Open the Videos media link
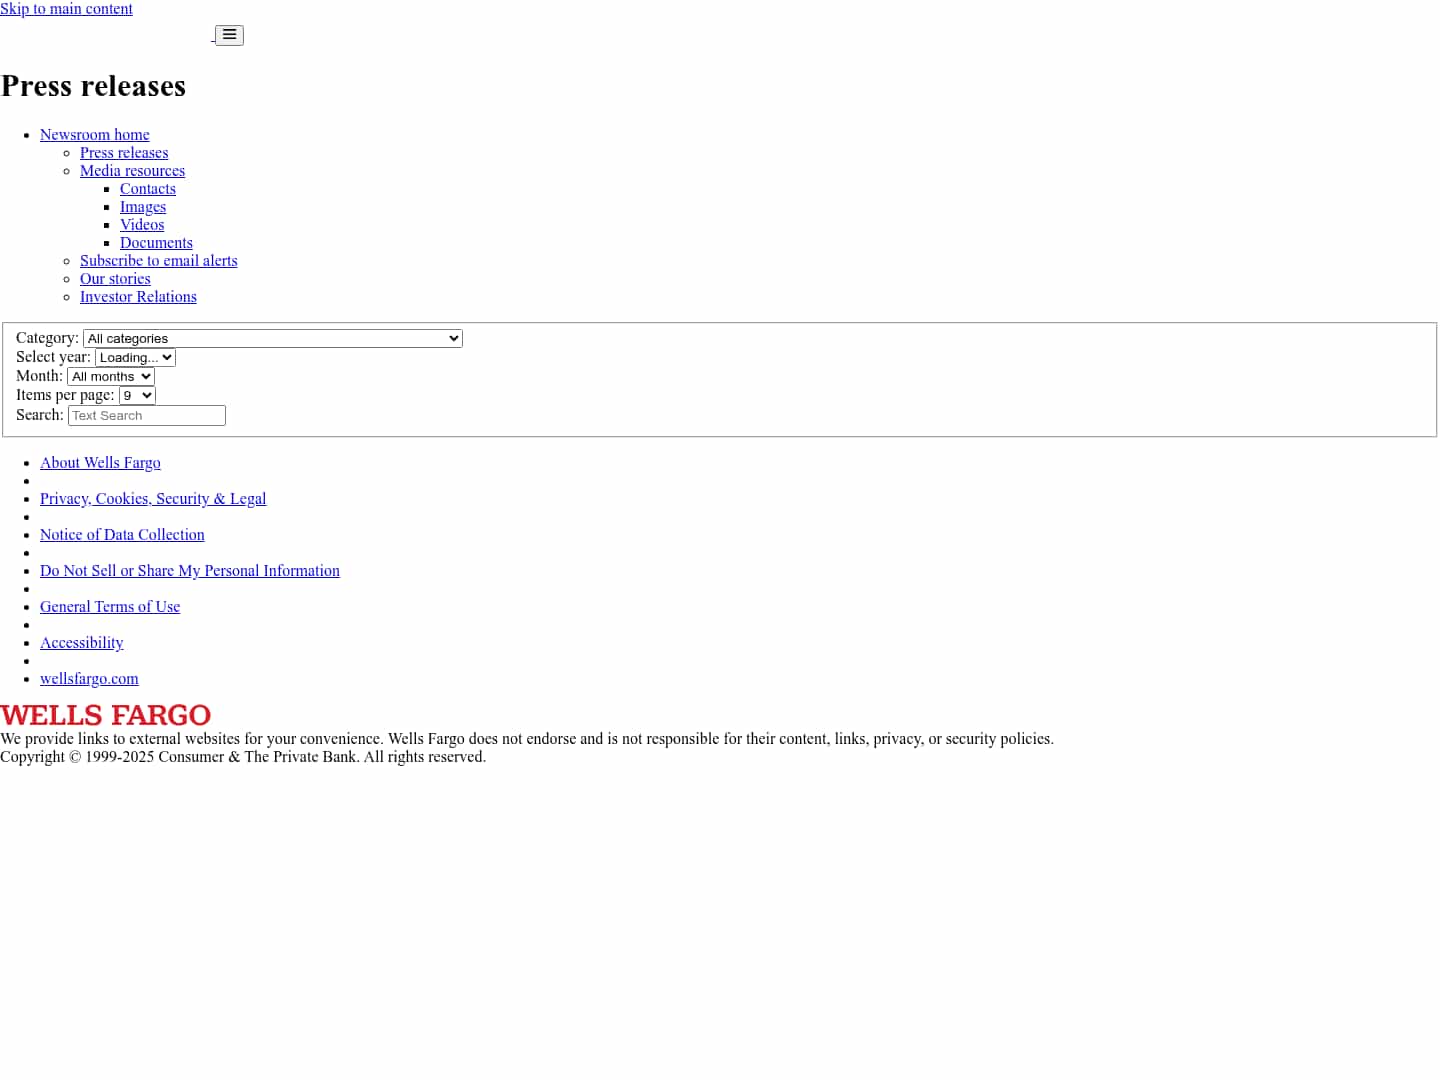Viewport: 1440px width, 1080px height. [142, 225]
